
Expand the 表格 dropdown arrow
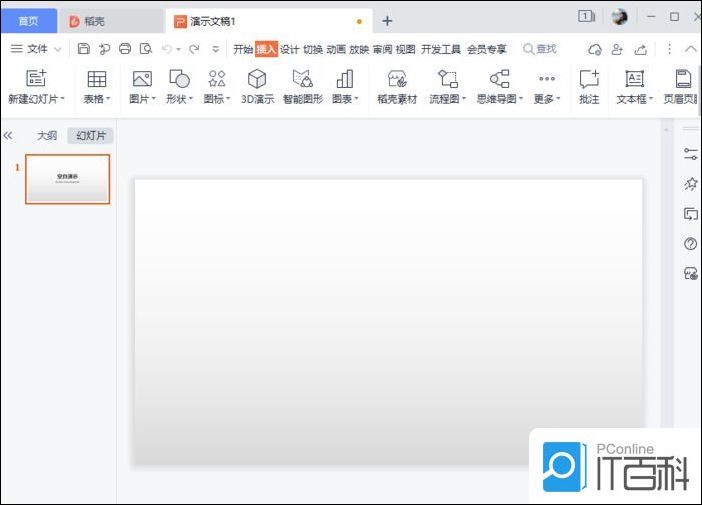tap(108, 98)
